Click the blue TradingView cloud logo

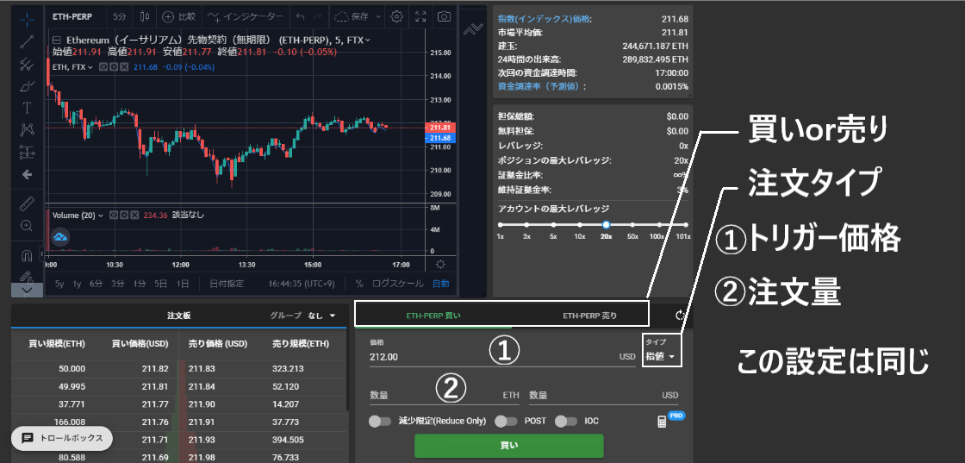point(60,237)
